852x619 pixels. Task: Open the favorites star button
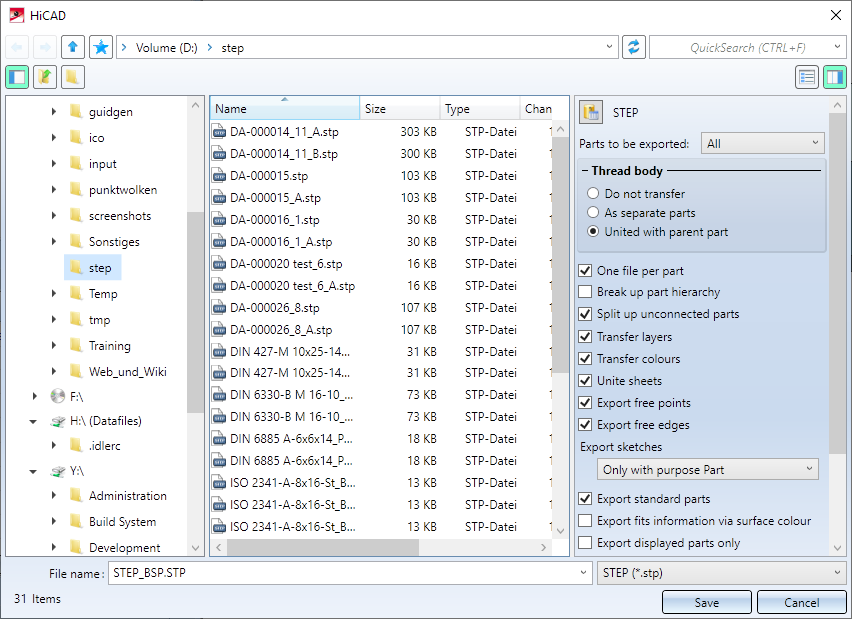click(x=101, y=47)
